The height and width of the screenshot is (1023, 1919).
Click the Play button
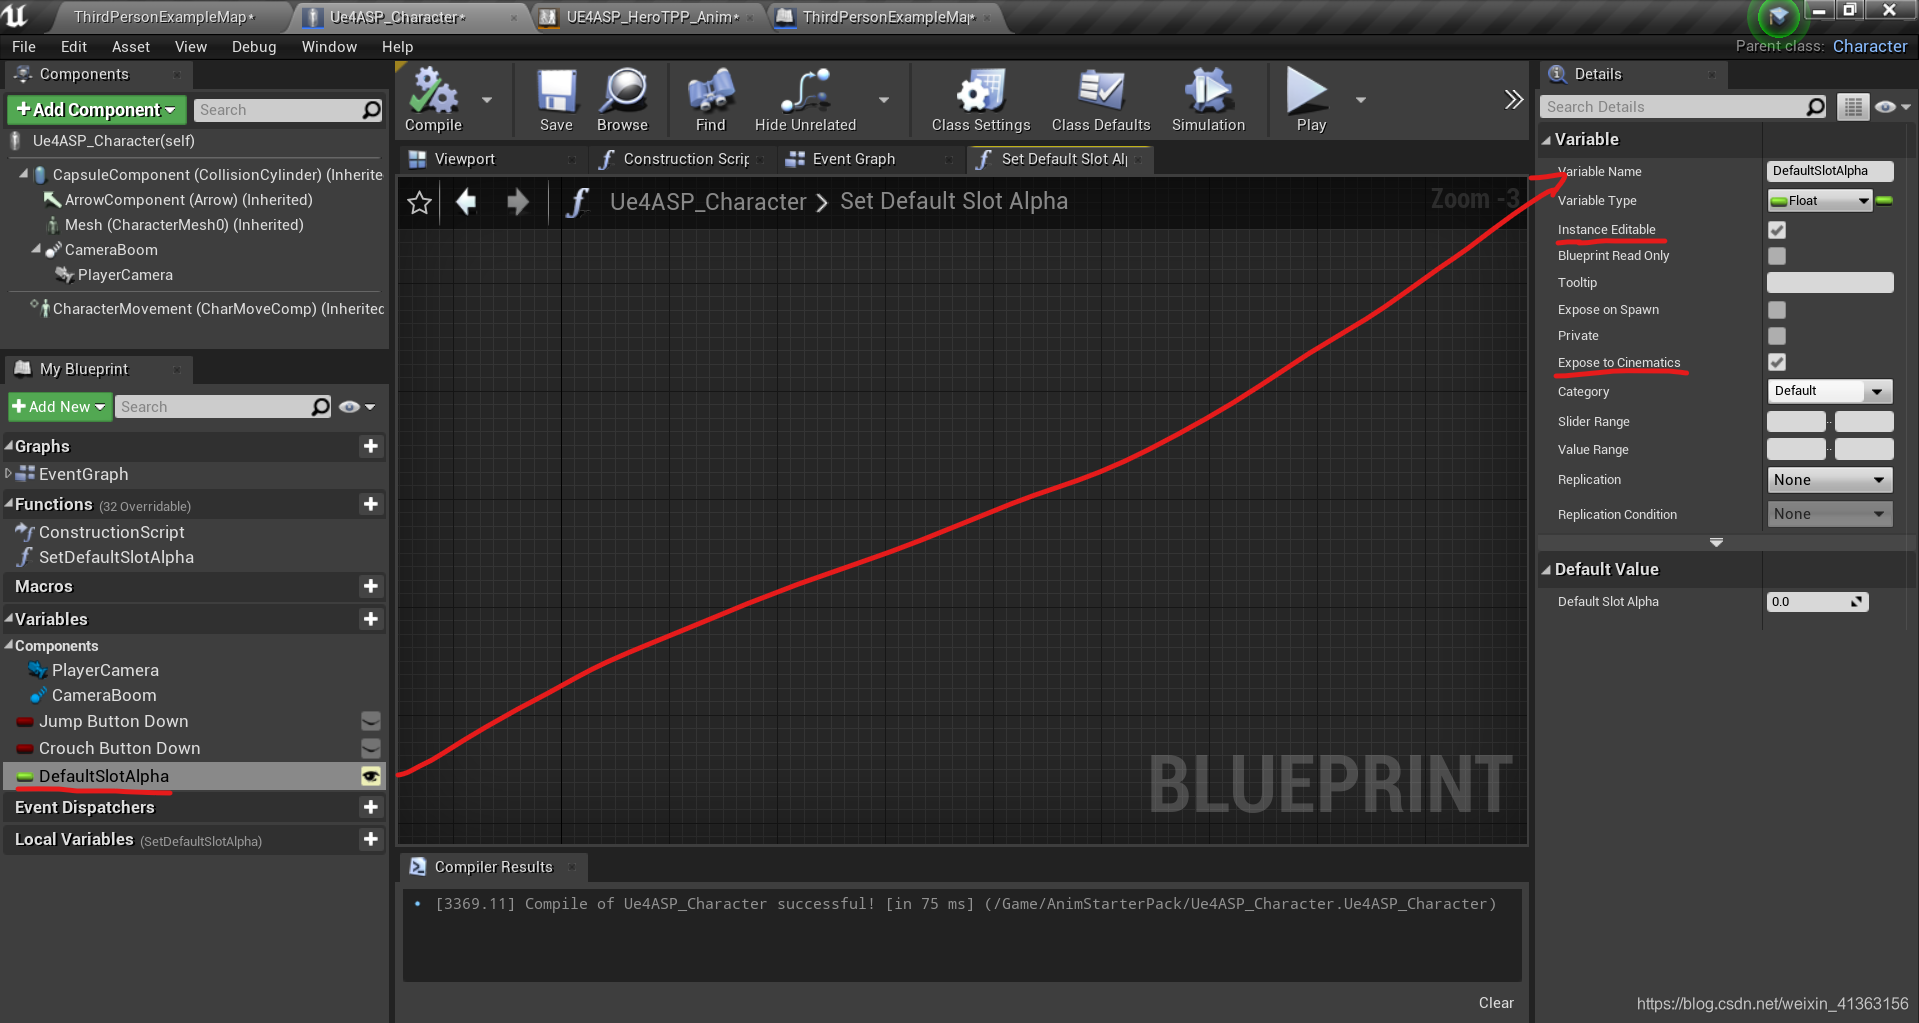click(1310, 100)
